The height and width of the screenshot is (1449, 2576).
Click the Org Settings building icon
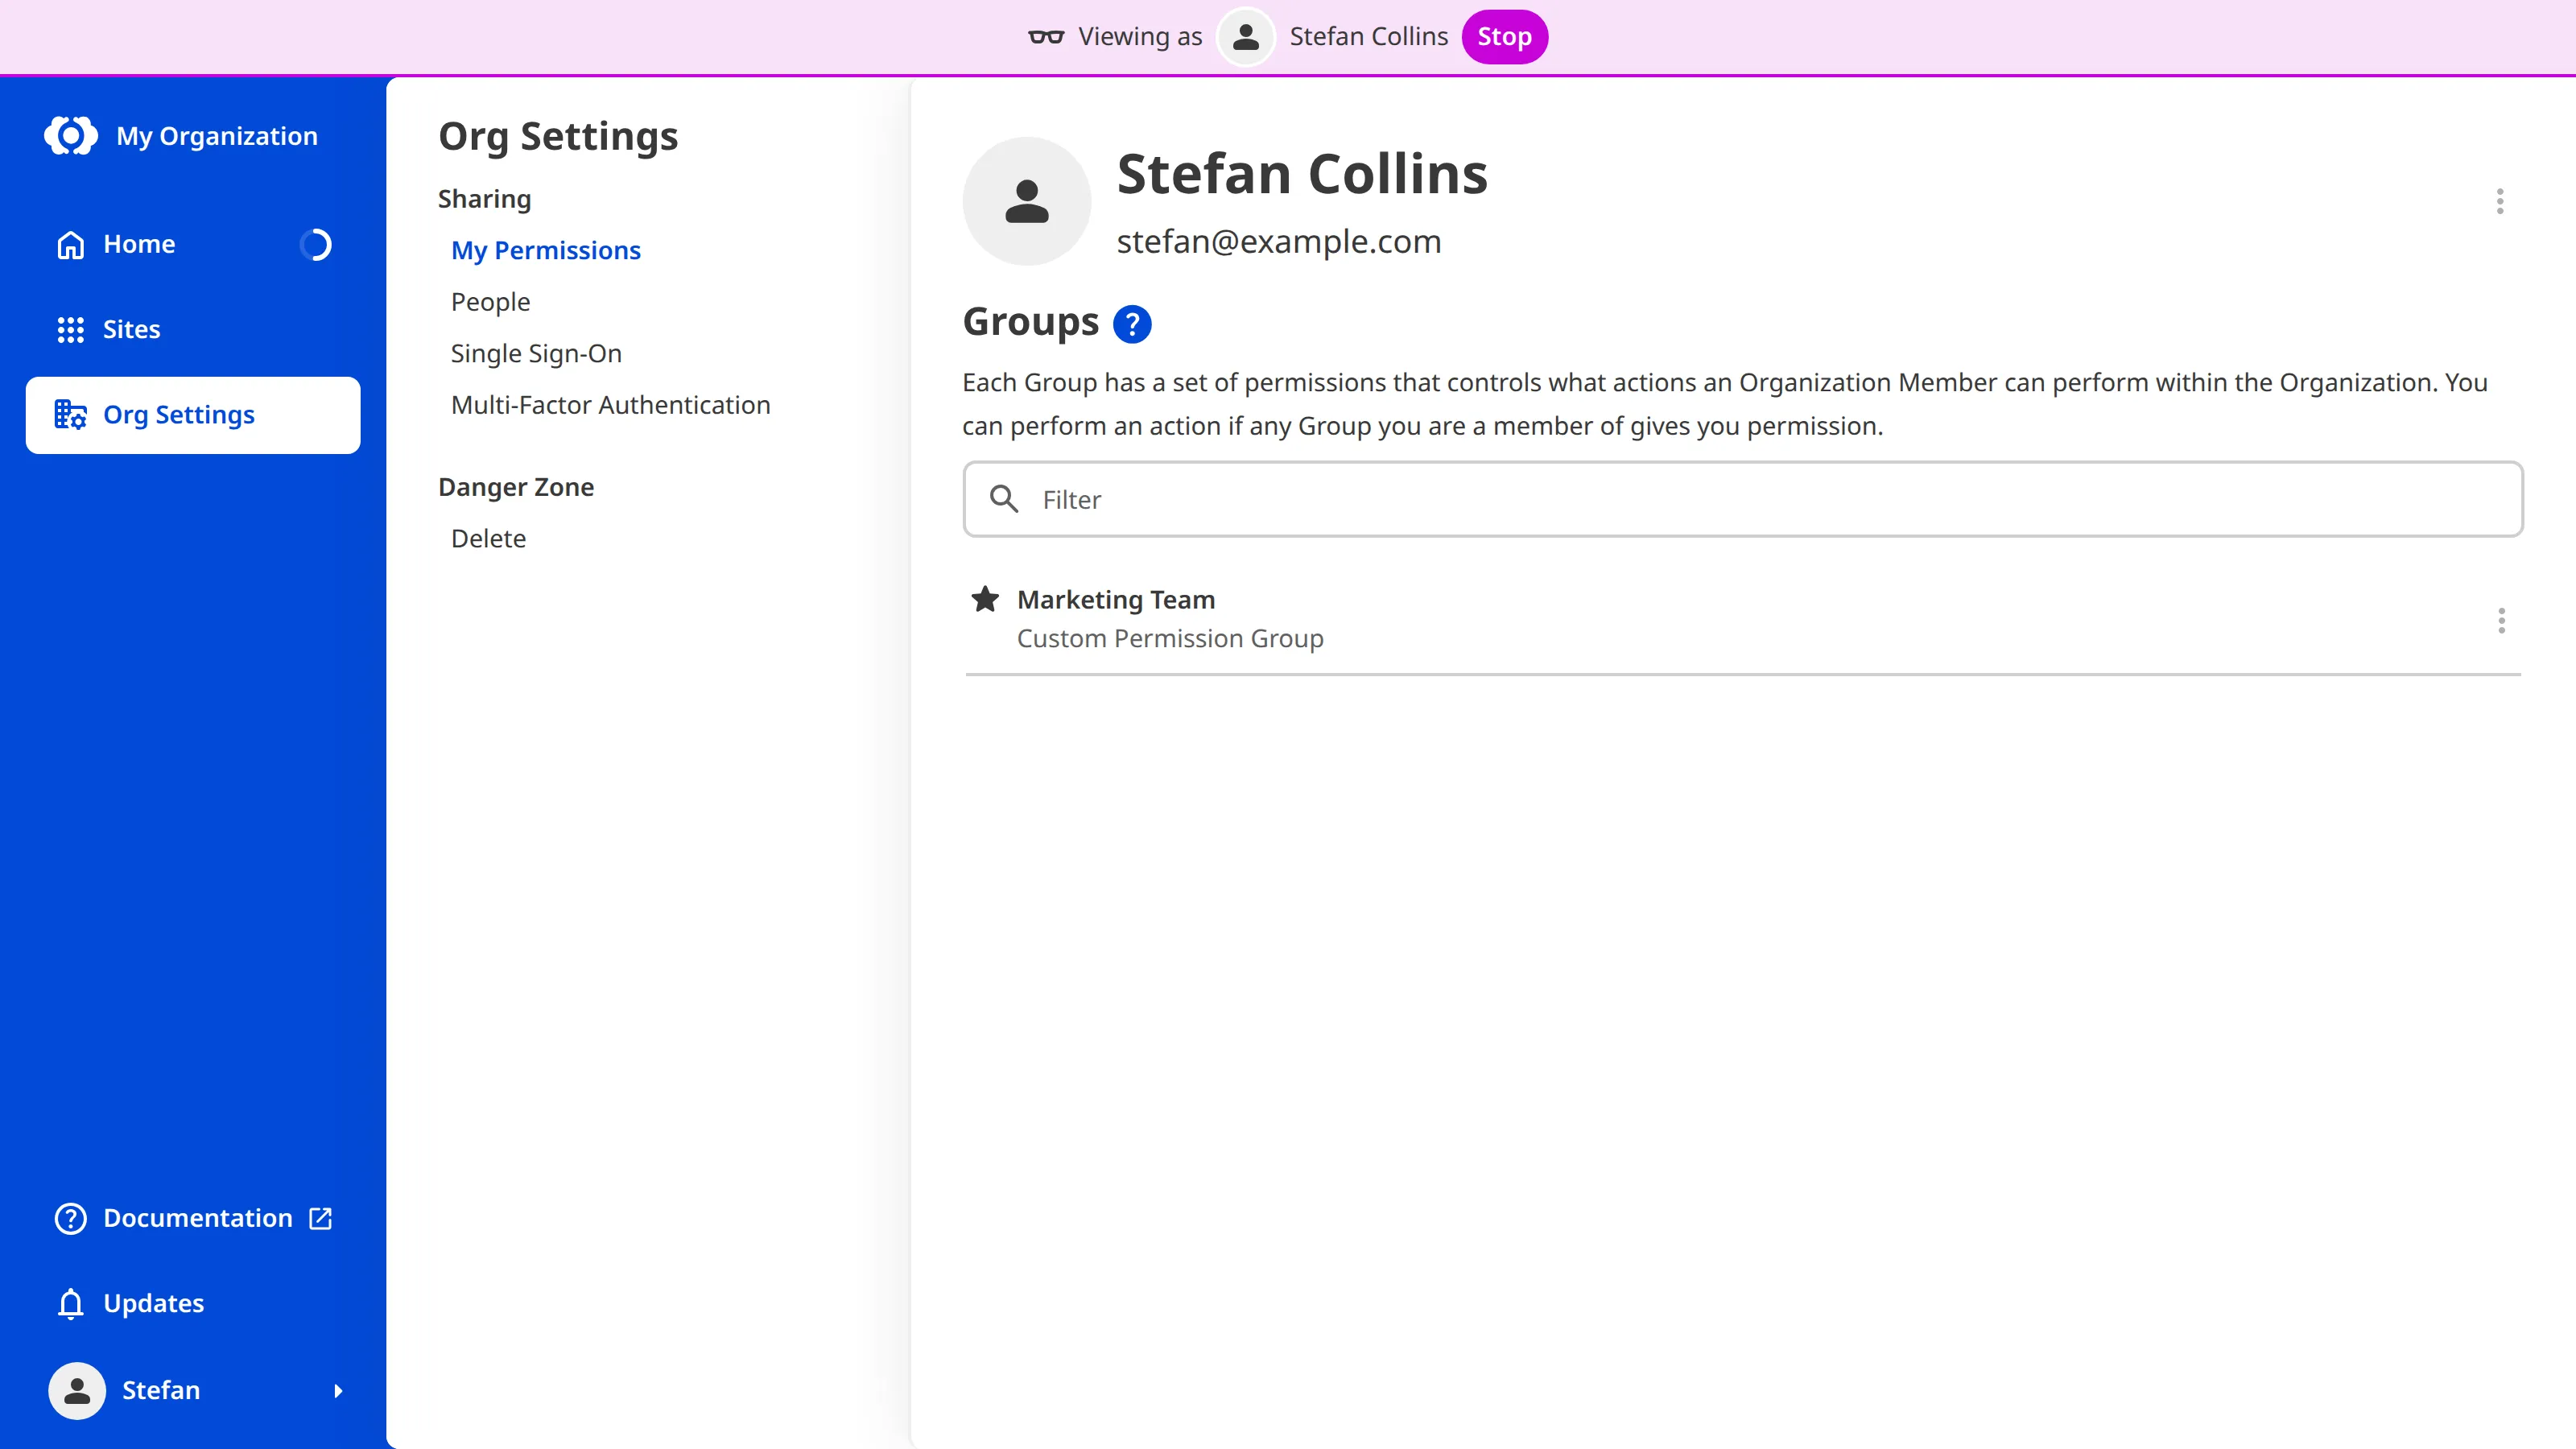[x=71, y=415]
